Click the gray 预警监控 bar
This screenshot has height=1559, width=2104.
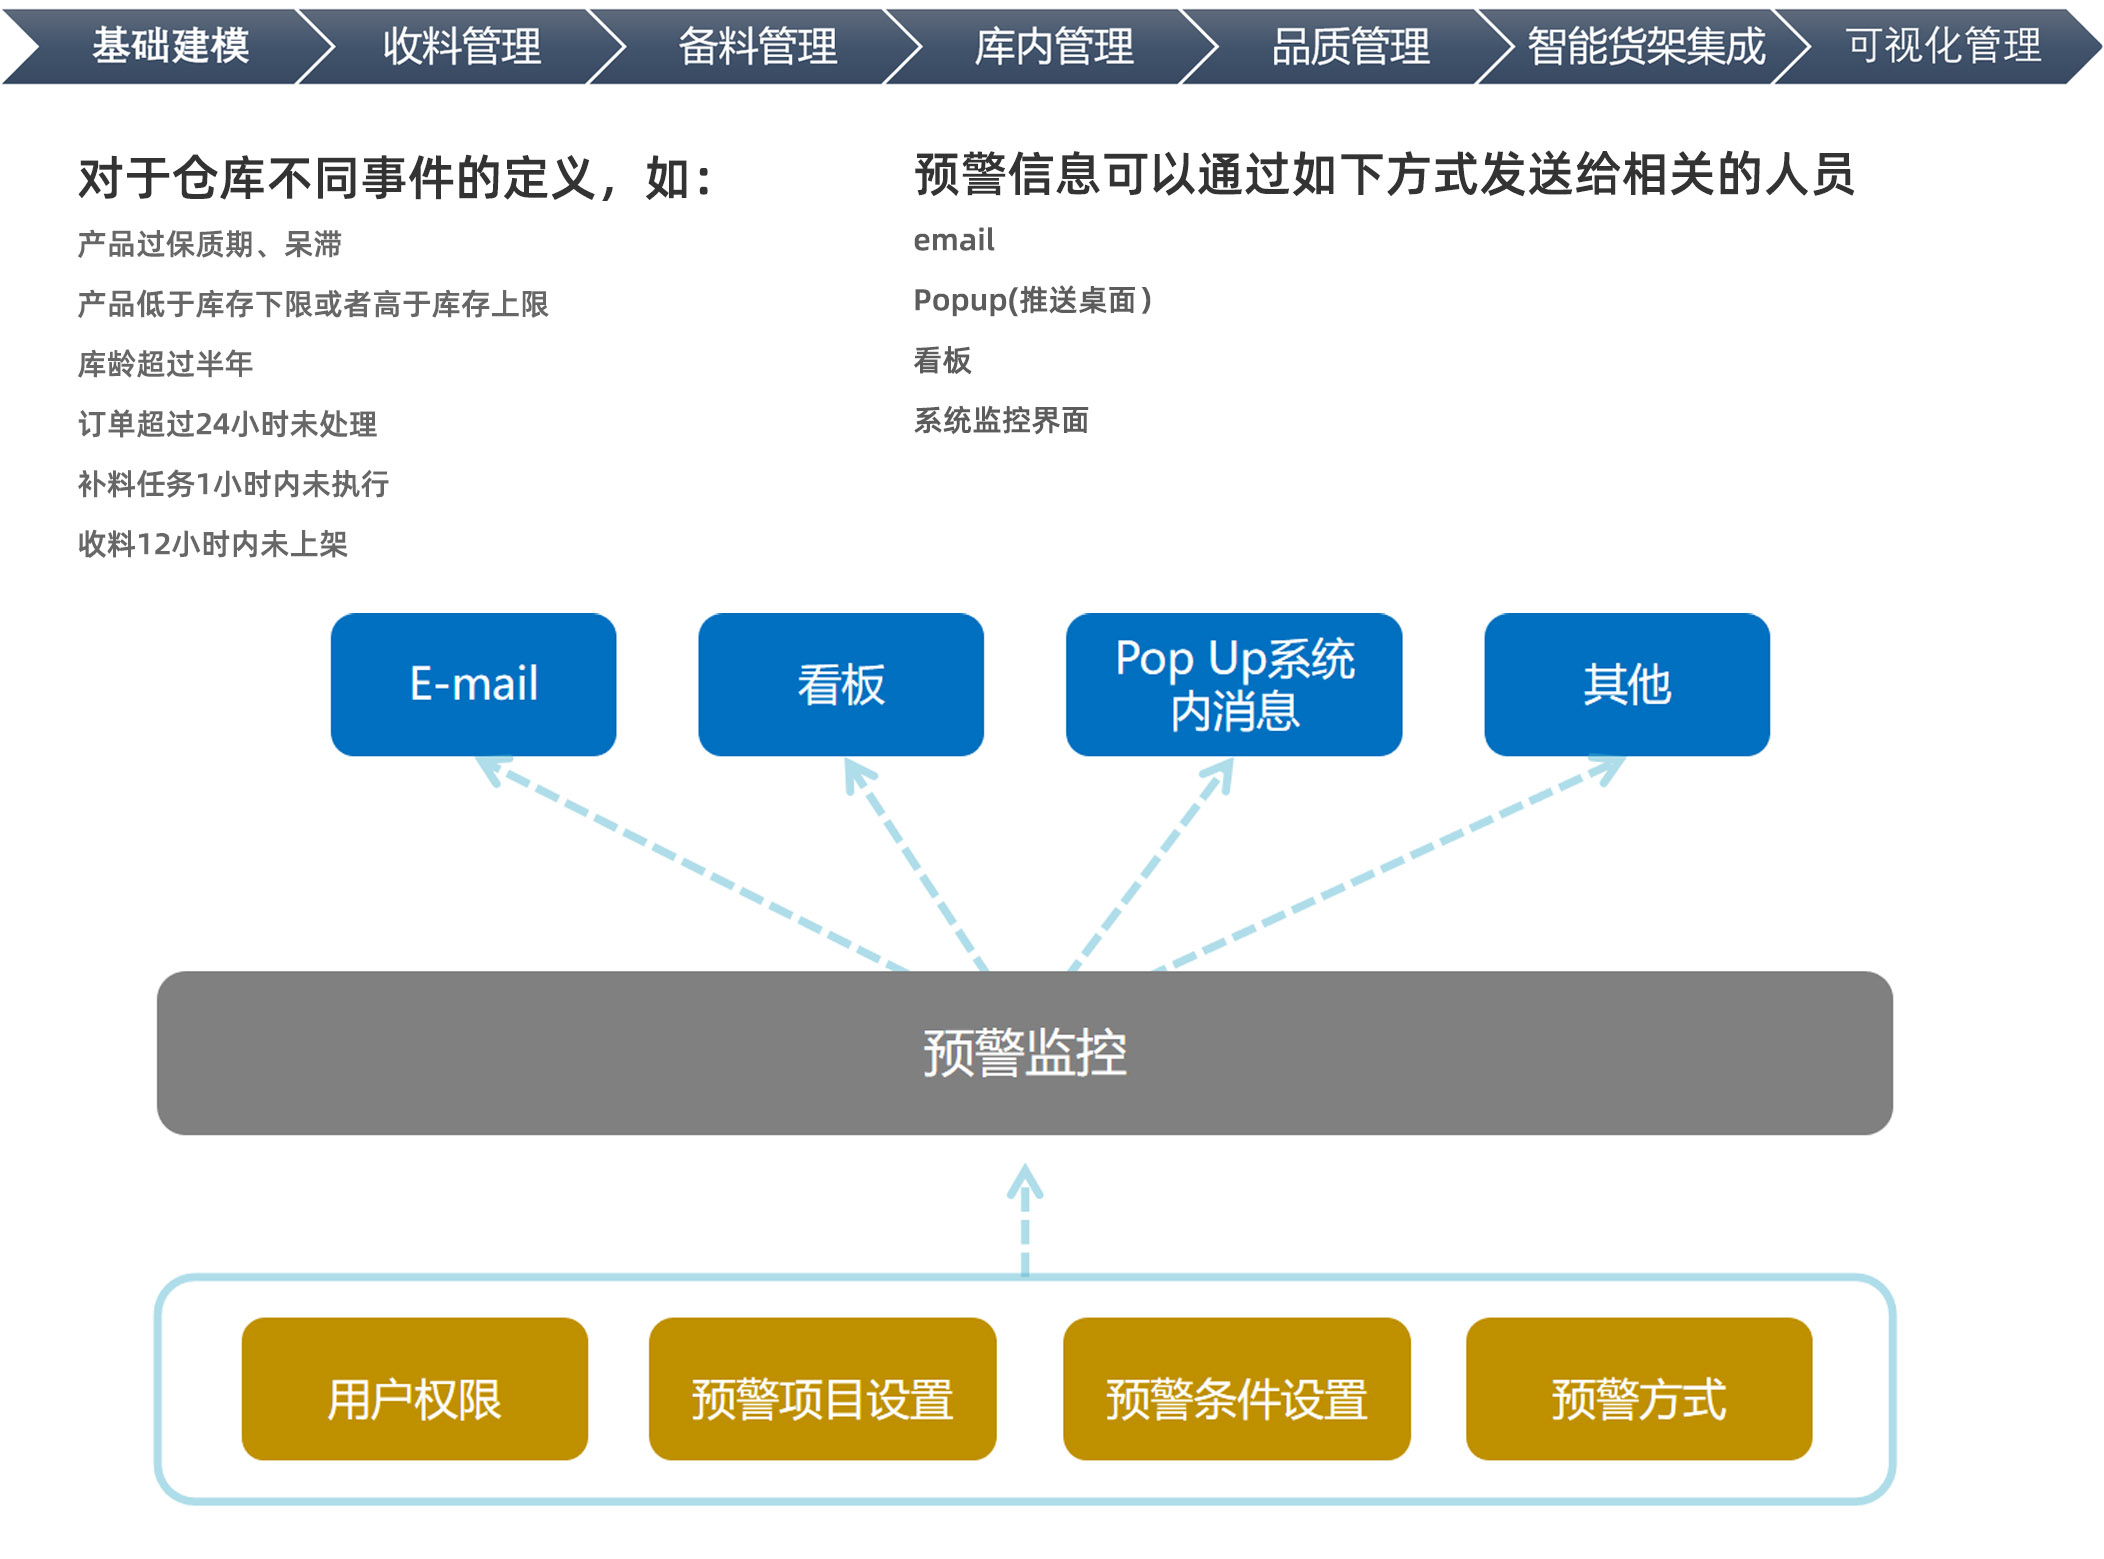point(1024,1052)
